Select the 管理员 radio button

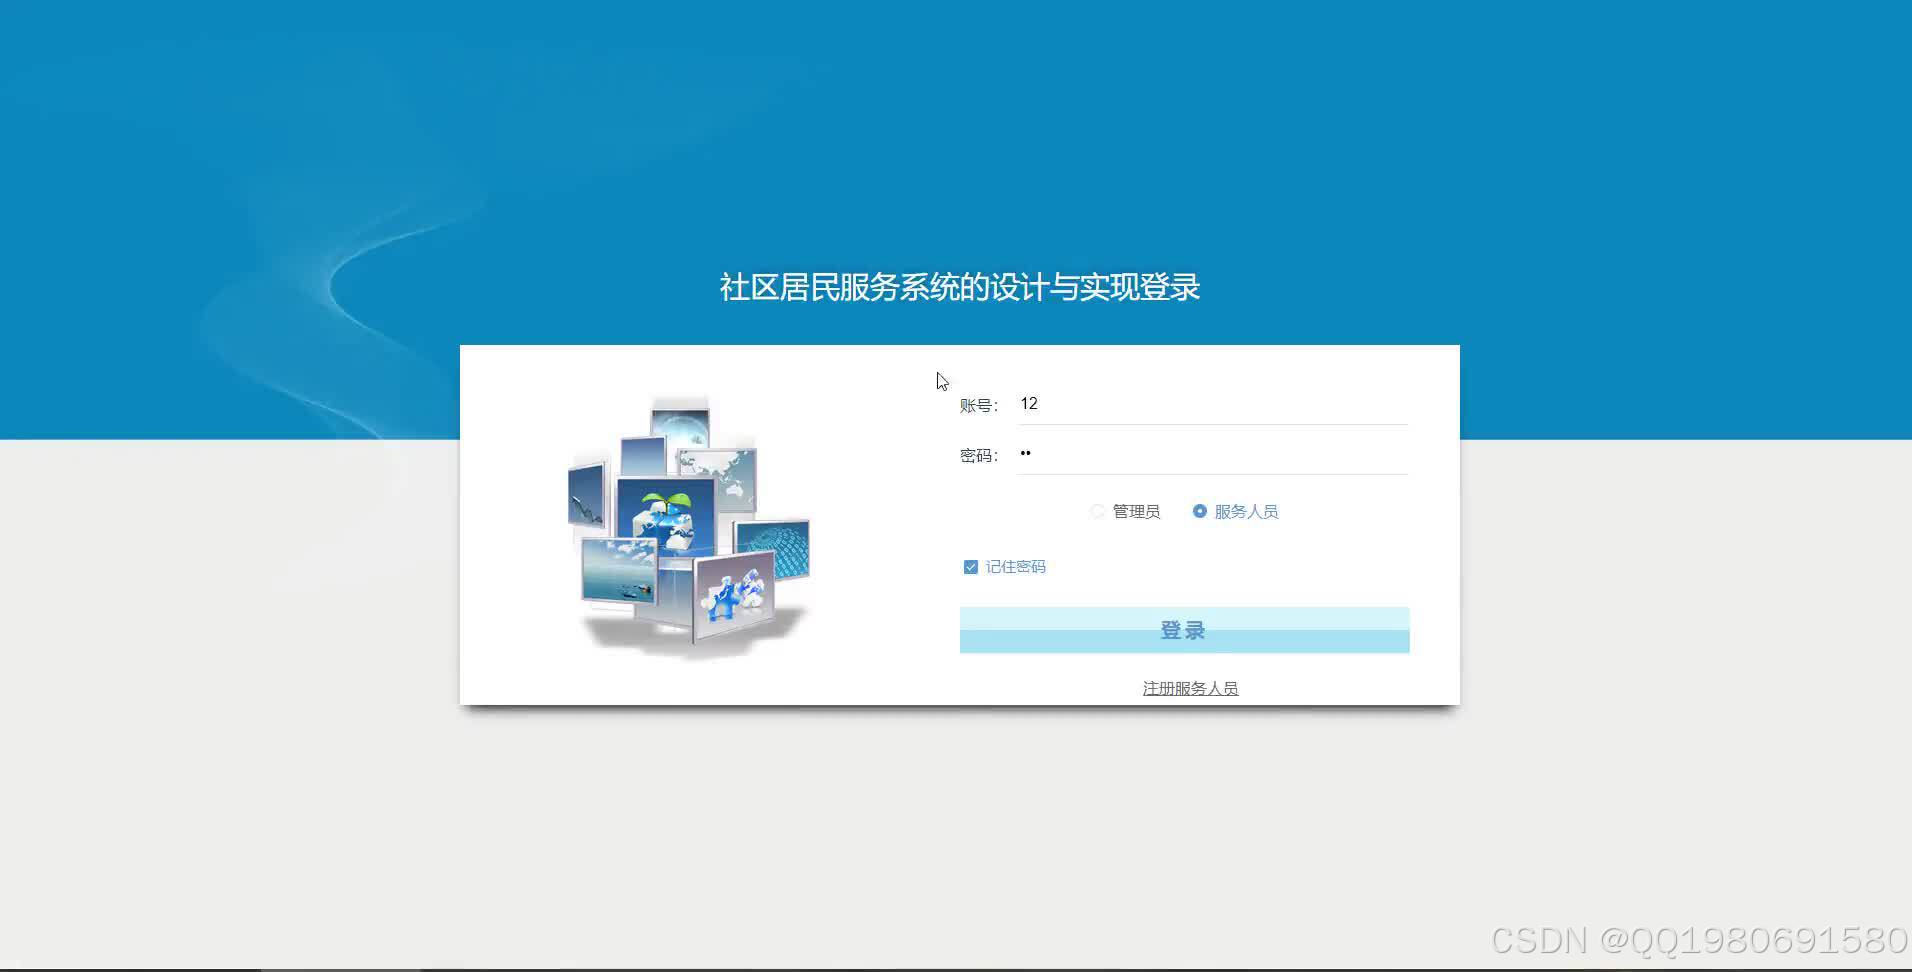[1097, 511]
